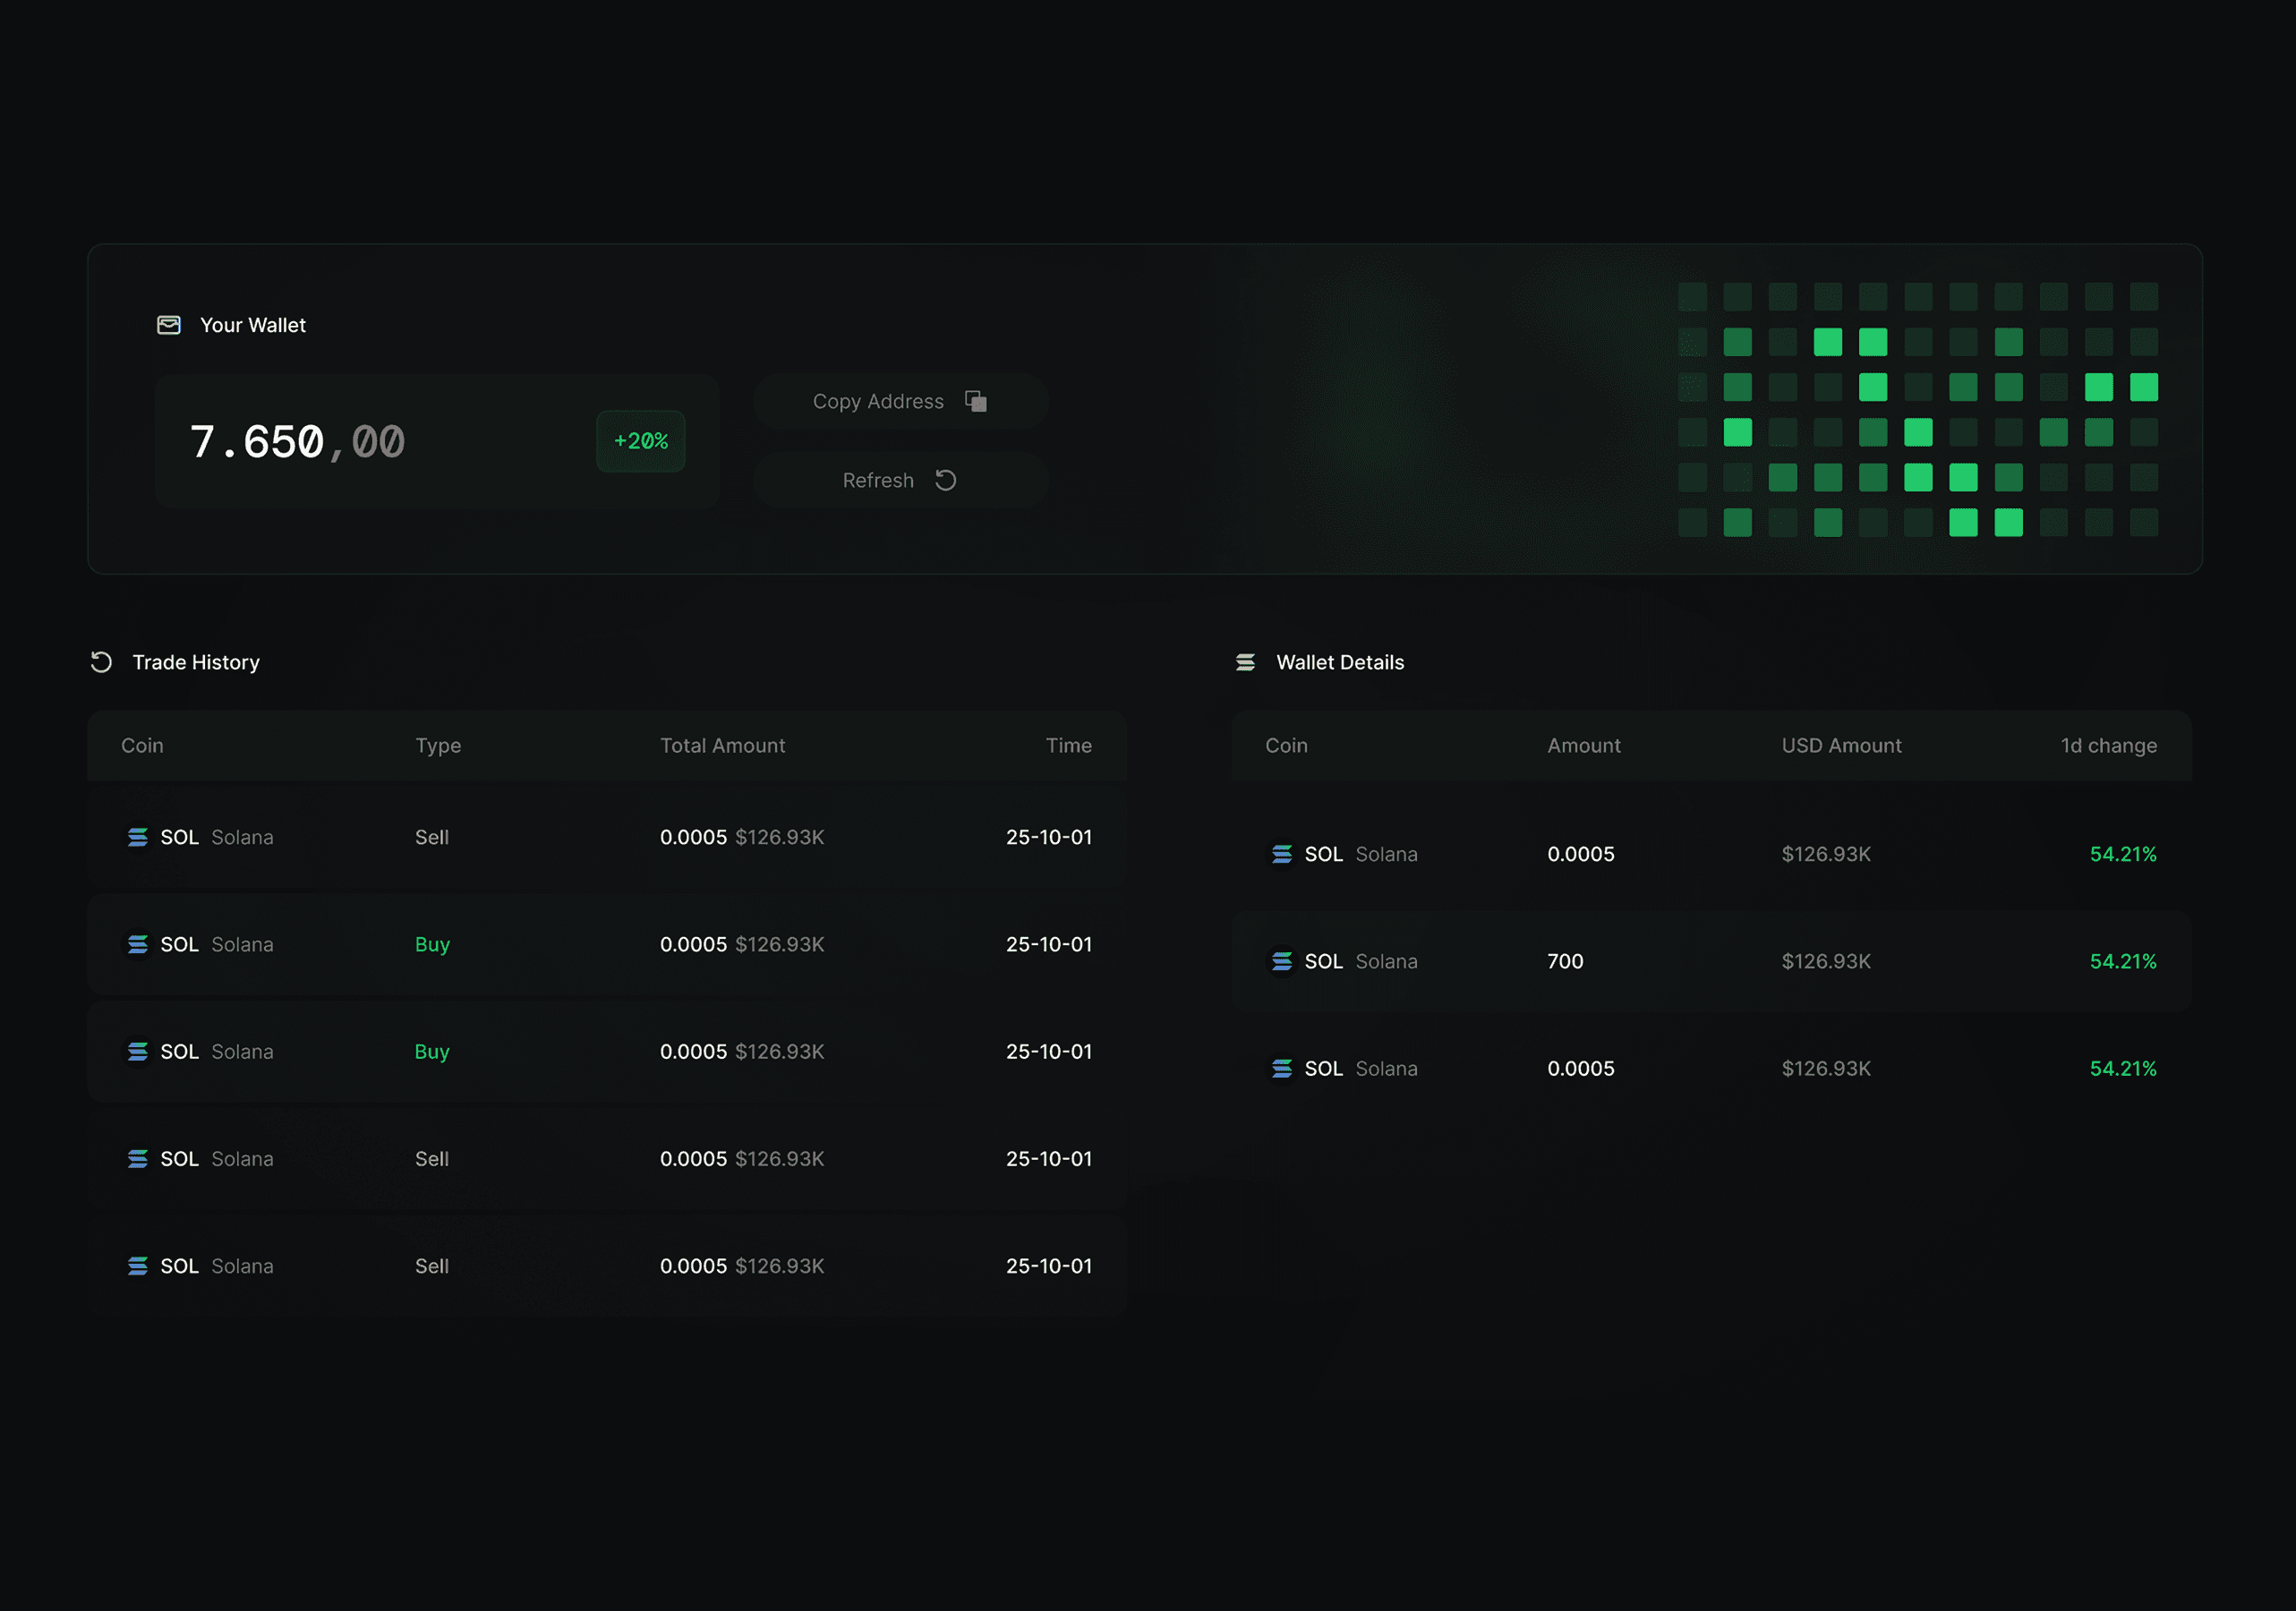
Task: Click the Wallet Details Solana icon
Action: tap(1245, 662)
